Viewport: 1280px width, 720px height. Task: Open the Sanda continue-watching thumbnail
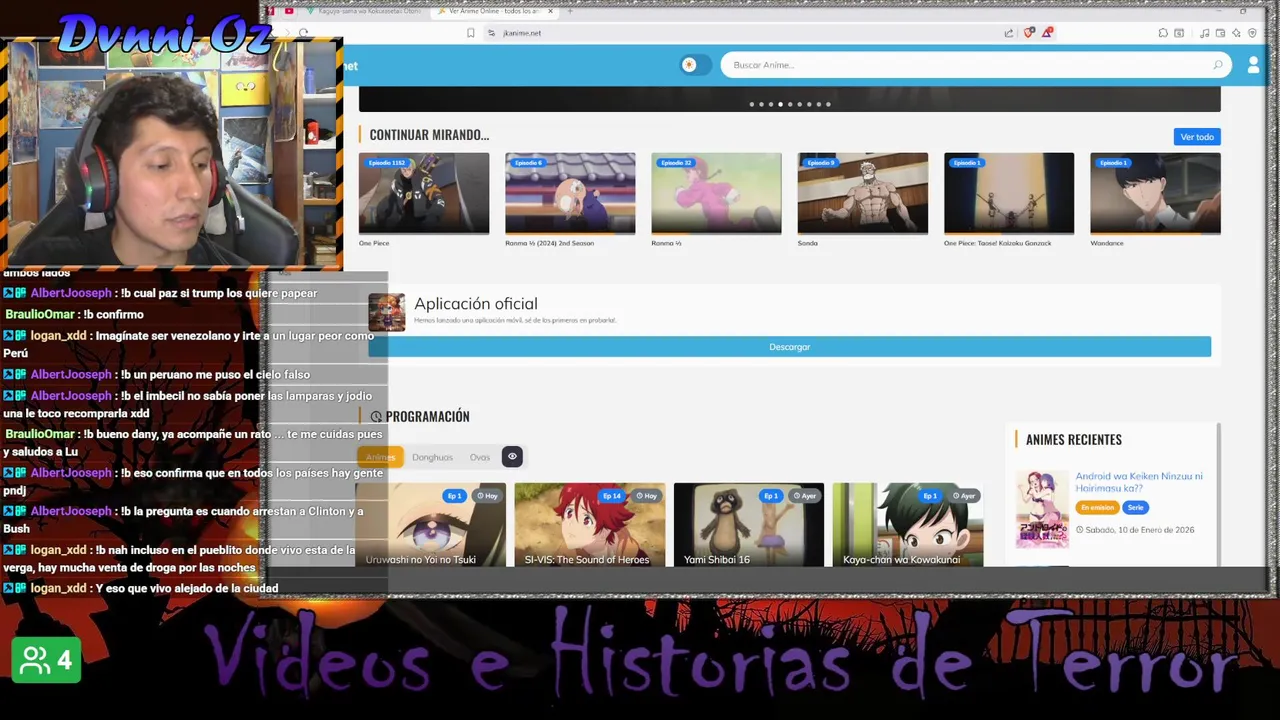[862, 193]
